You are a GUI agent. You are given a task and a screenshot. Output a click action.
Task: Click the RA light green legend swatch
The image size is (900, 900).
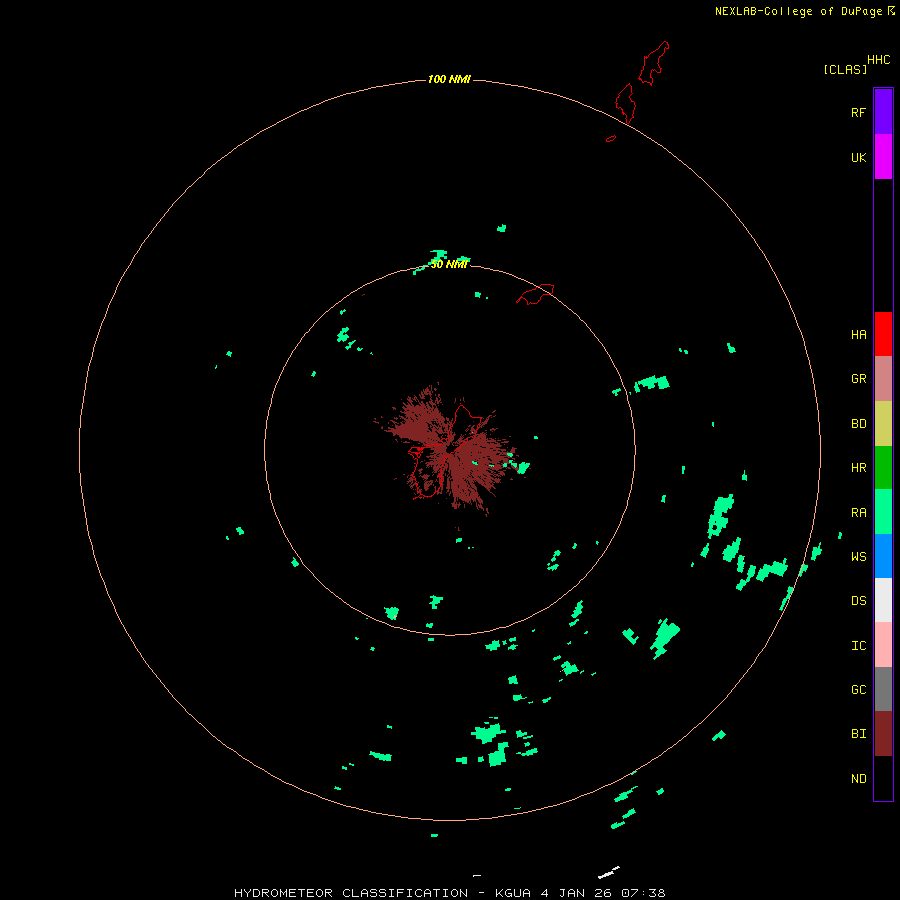(x=883, y=512)
